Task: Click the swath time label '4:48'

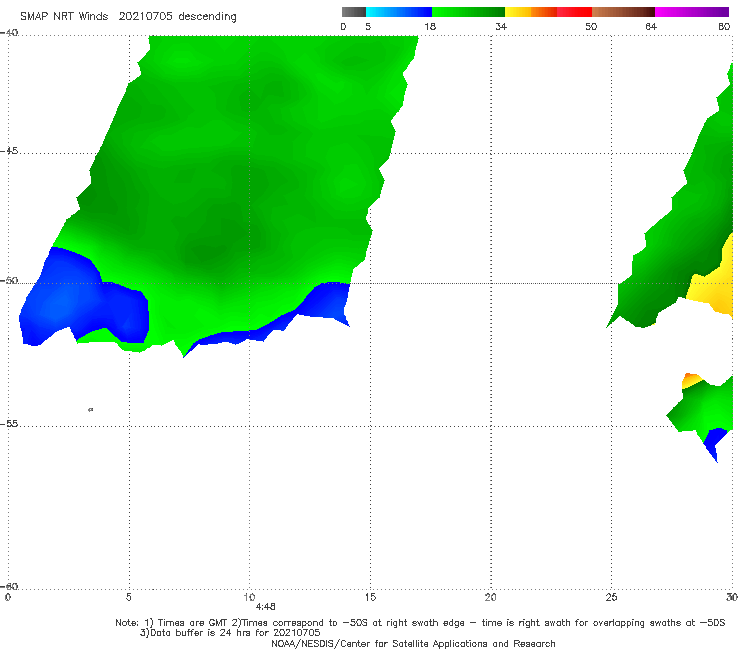Action: coord(266,607)
